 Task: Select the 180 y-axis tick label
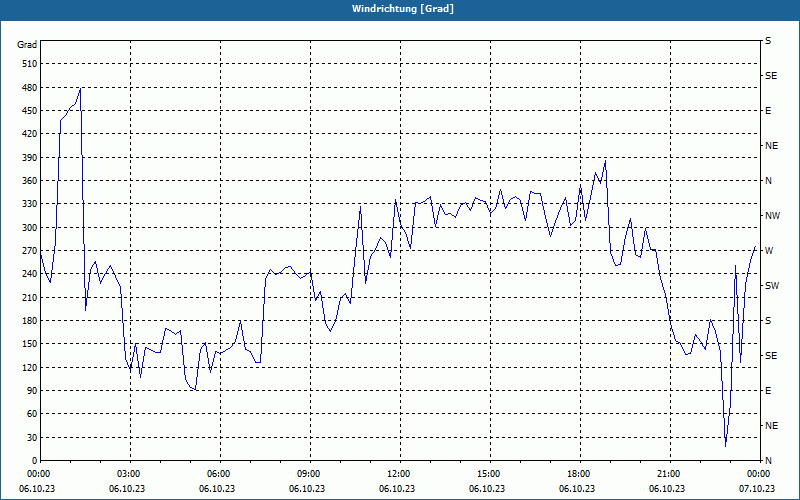pos(30,320)
